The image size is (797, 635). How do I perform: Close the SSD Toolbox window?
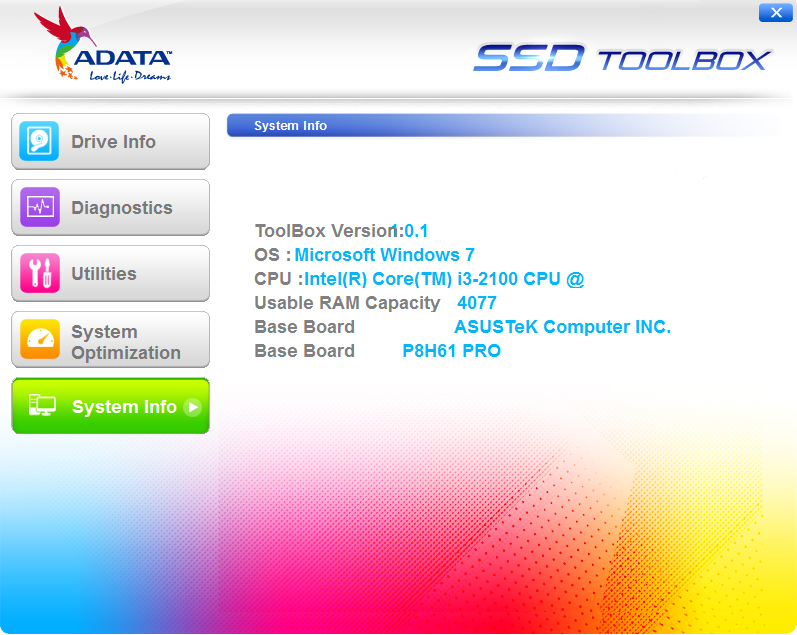776,13
